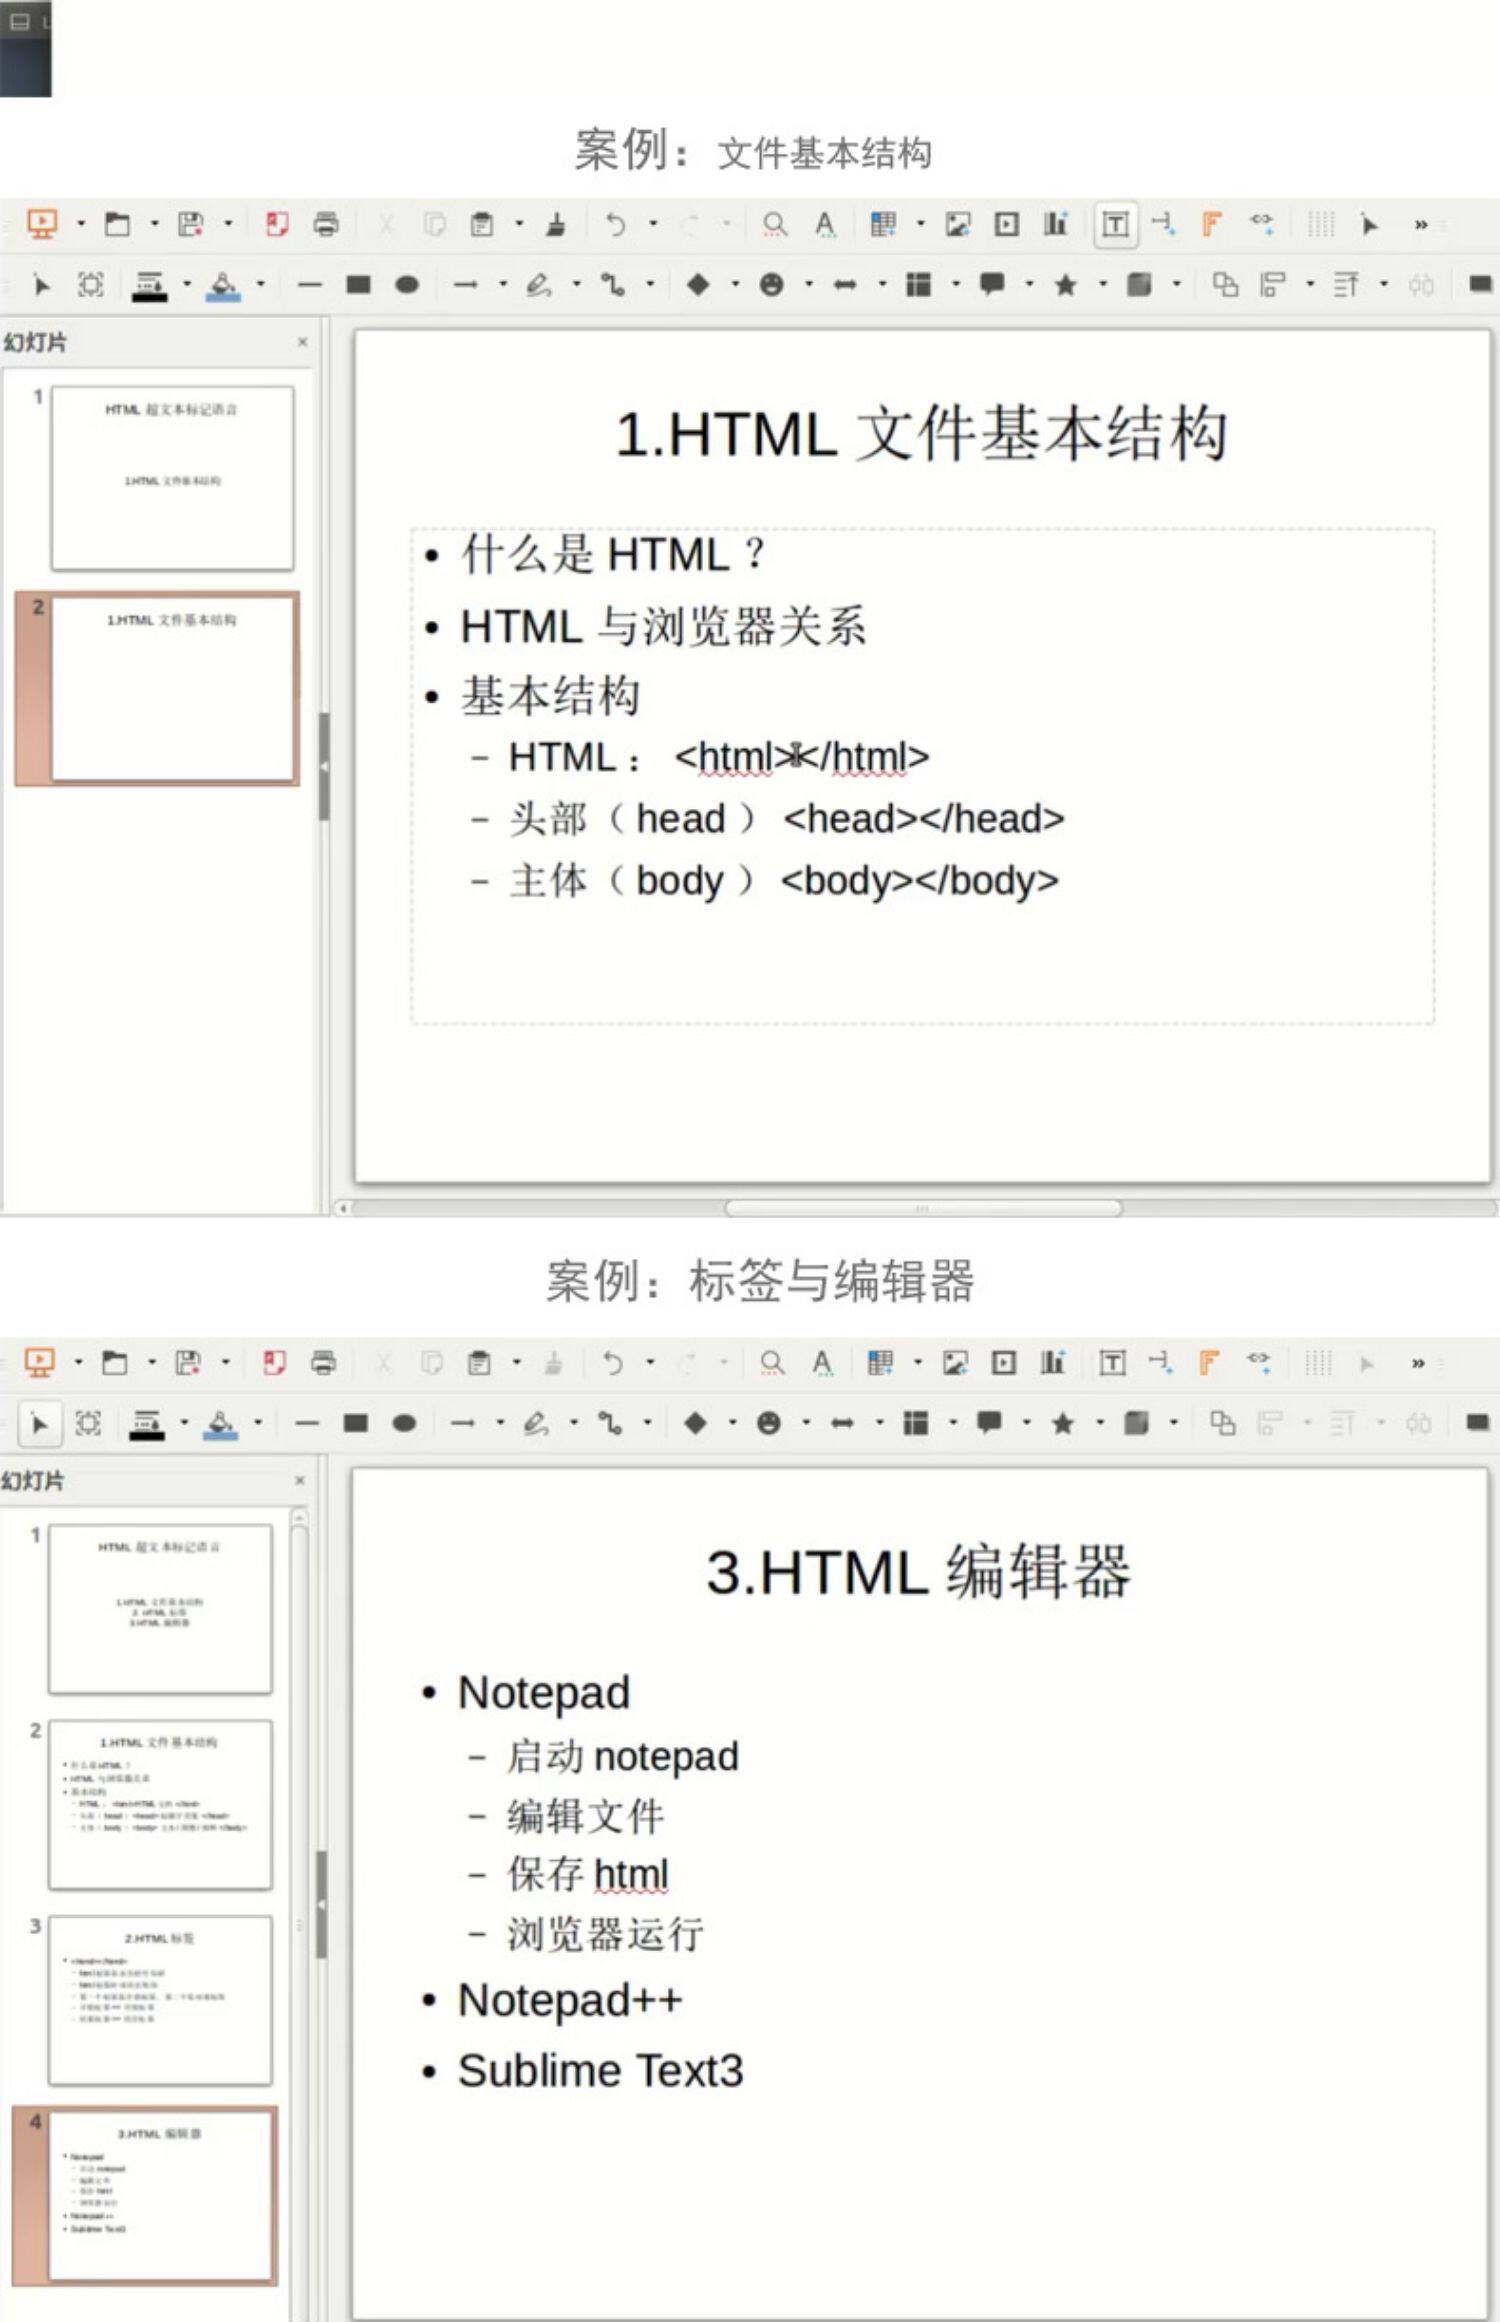This screenshot has height=2322, width=1500.
Task: Open dropdown beside Save icon, 1.HTML 文件基本结构 editor
Action: point(227,224)
